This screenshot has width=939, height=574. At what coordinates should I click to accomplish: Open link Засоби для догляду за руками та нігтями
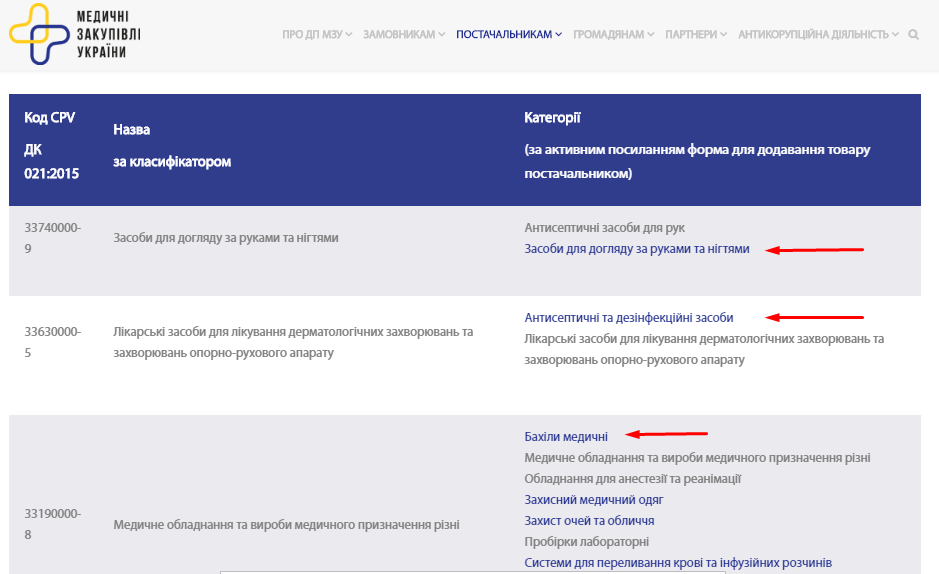(636, 249)
